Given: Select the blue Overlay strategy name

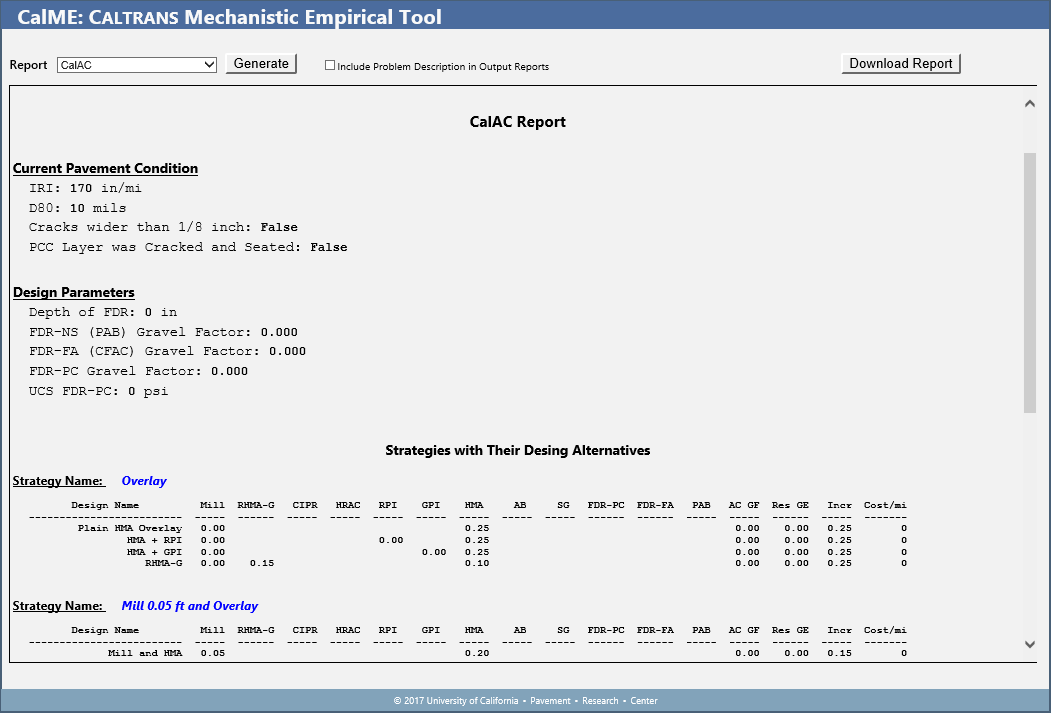Looking at the screenshot, I should (x=144, y=481).
